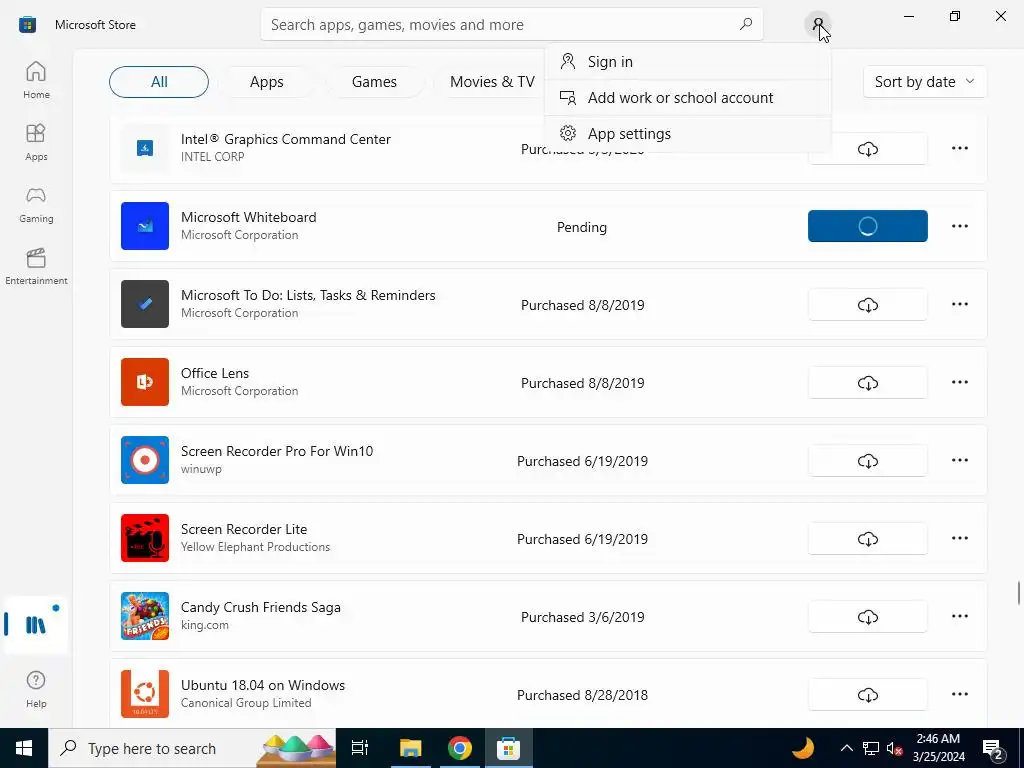Screen dimensions: 1024x768
Task: Open the Windows Start menu
Action: tap(24, 748)
